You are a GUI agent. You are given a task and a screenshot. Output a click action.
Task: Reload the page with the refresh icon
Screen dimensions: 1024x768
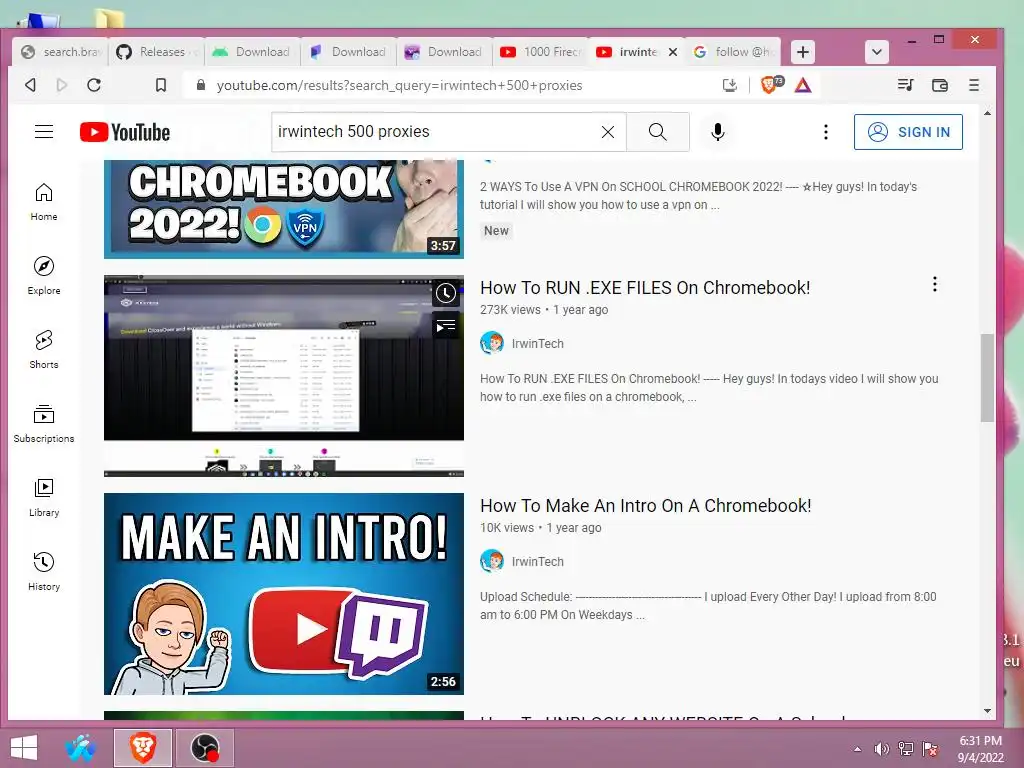[x=94, y=85]
